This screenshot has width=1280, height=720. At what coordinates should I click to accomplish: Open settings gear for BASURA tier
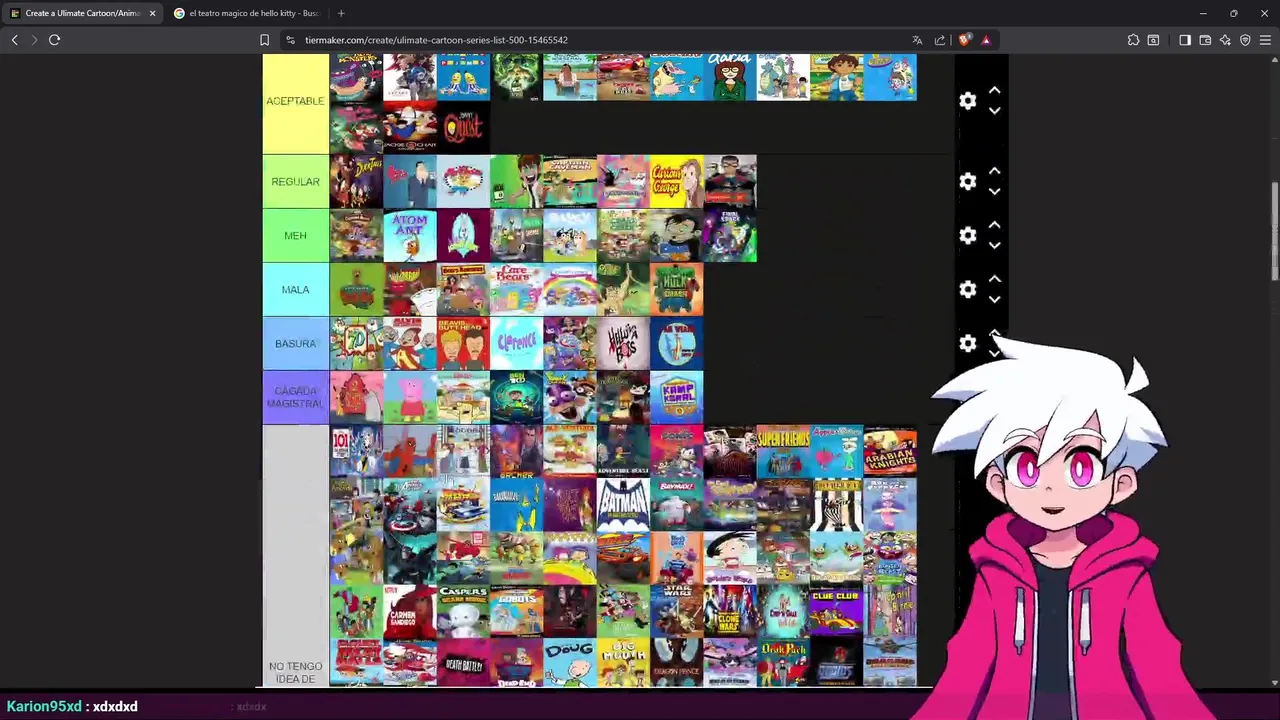pyautogui.click(x=967, y=344)
